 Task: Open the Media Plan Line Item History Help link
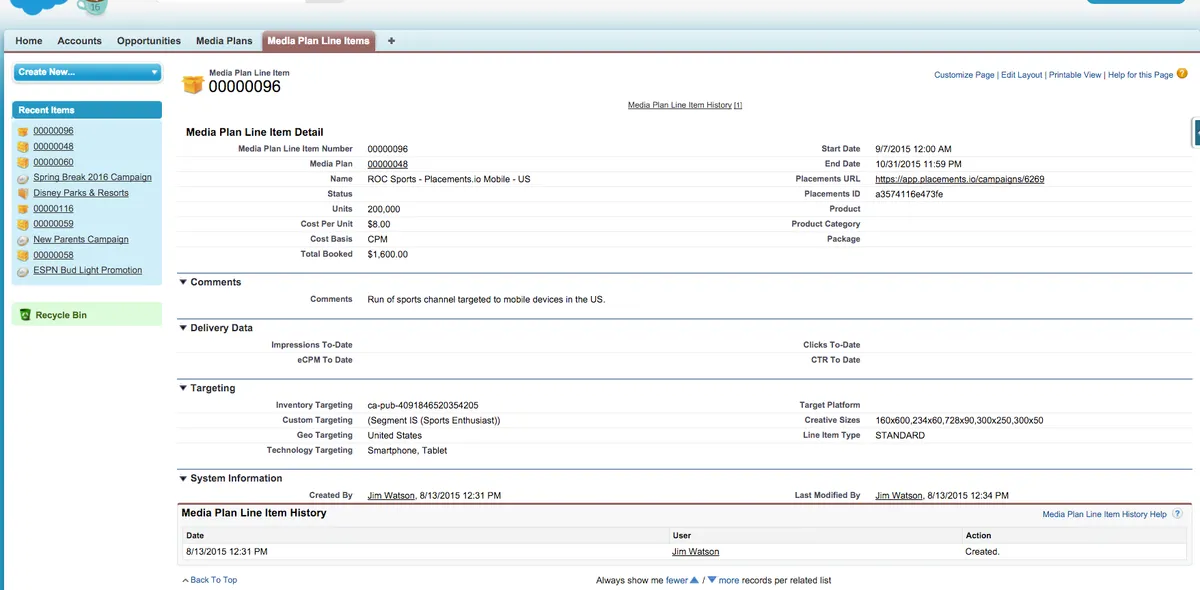click(1104, 514)
